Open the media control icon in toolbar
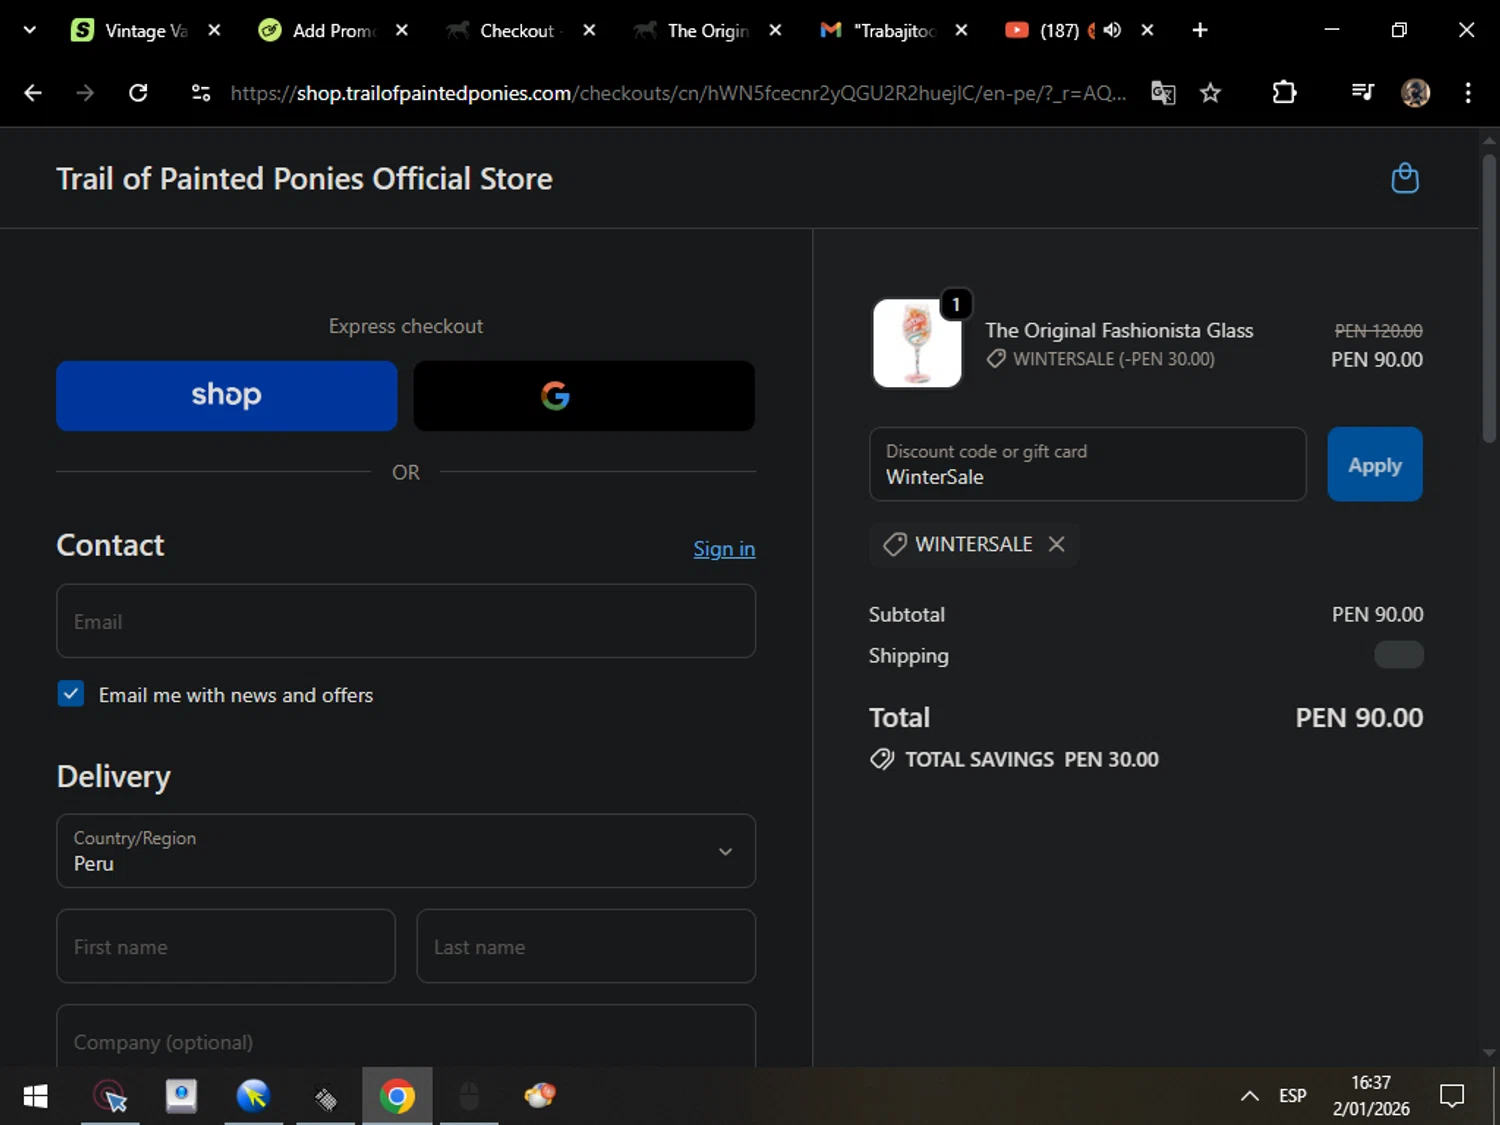This screenshot has height=1125, width=1500. click(x=1362, y=93)
